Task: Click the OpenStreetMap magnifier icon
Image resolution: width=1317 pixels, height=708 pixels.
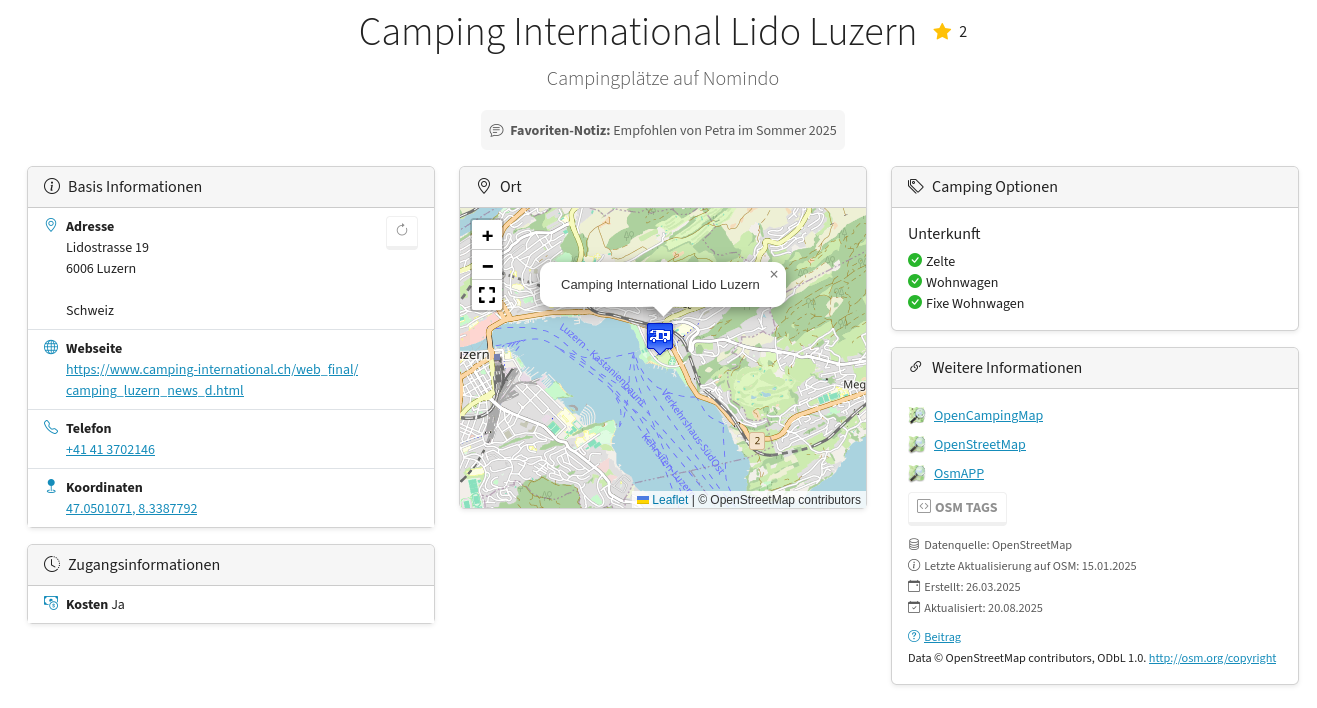Action: click(x=917, y=445)
